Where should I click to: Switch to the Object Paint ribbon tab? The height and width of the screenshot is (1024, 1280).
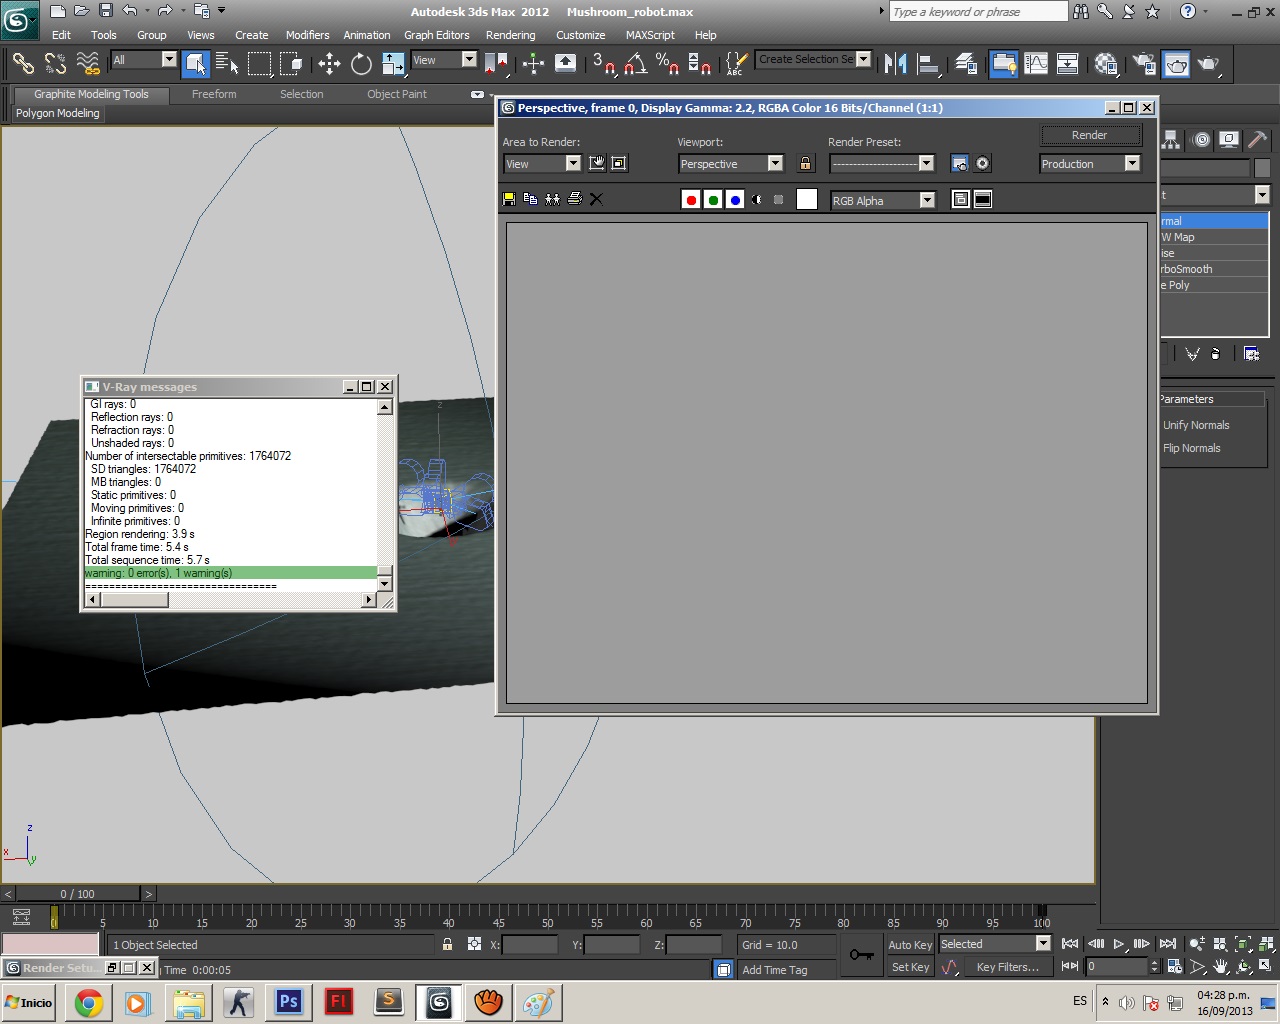[397, 94]
